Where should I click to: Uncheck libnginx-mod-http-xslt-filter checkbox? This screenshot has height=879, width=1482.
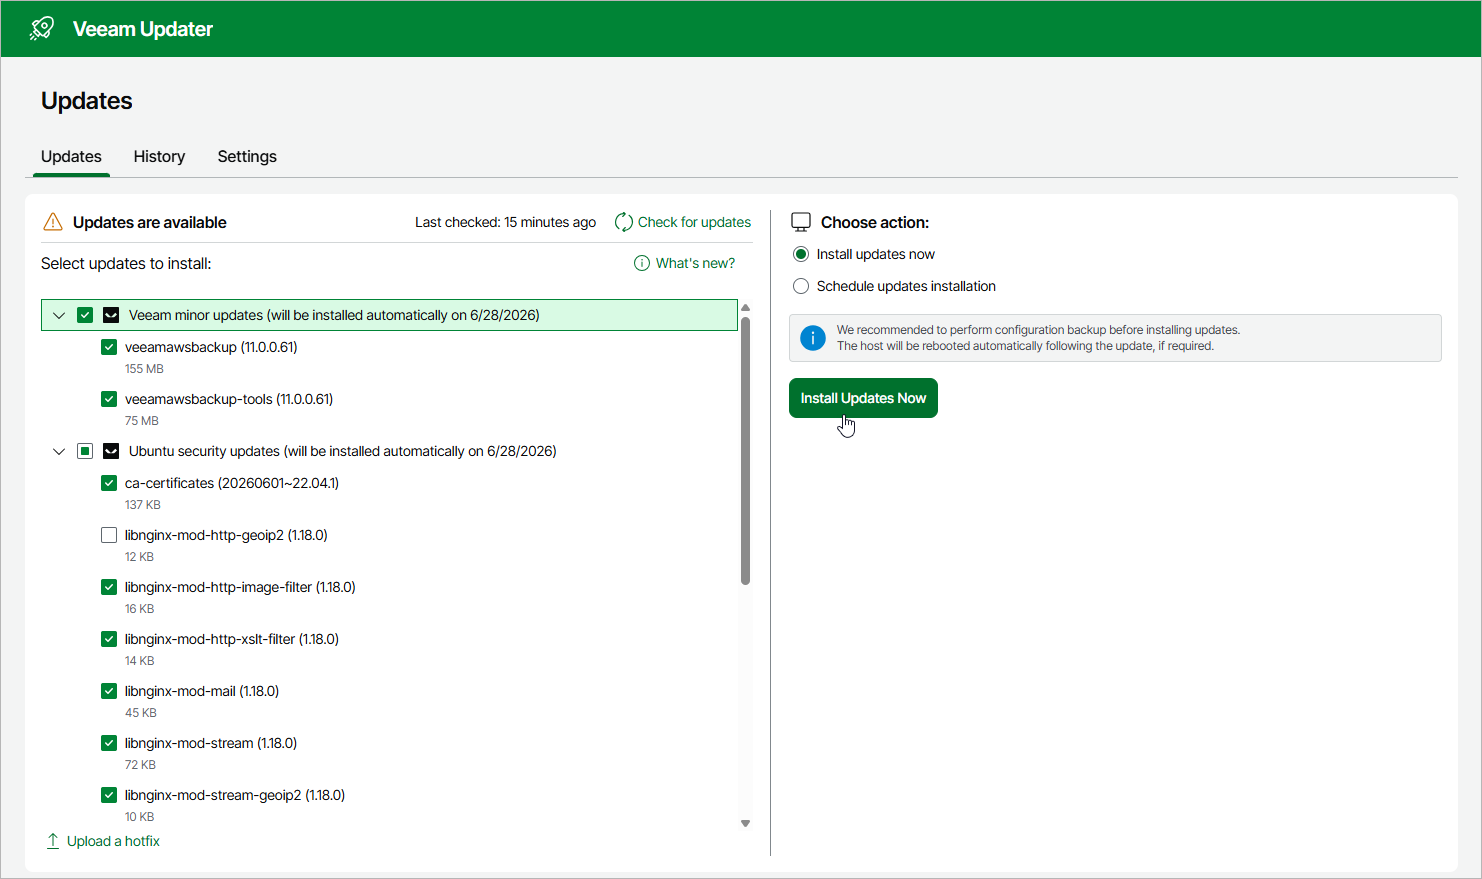(x=109, y=639)
